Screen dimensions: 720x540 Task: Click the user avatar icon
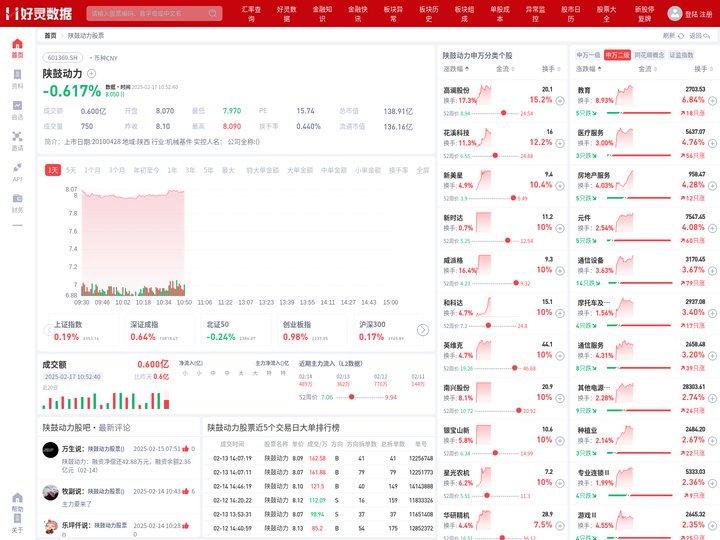675,13
